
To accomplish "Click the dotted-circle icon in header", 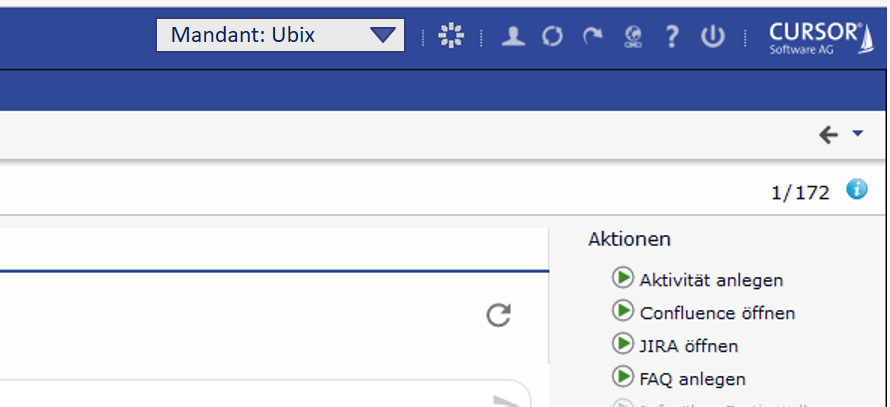I will 452,37.
